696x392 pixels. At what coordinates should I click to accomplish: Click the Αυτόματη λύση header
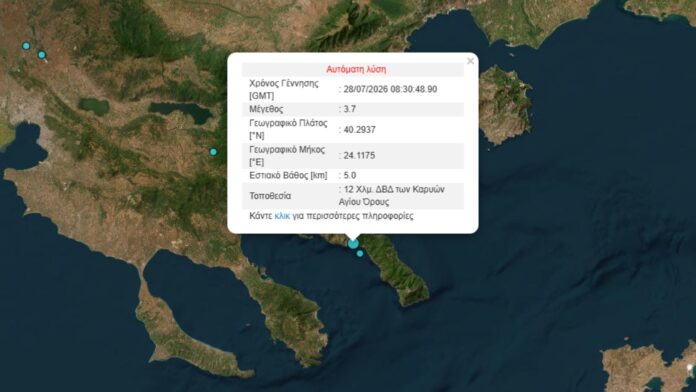pyautogui.click(x=356, y=69)
